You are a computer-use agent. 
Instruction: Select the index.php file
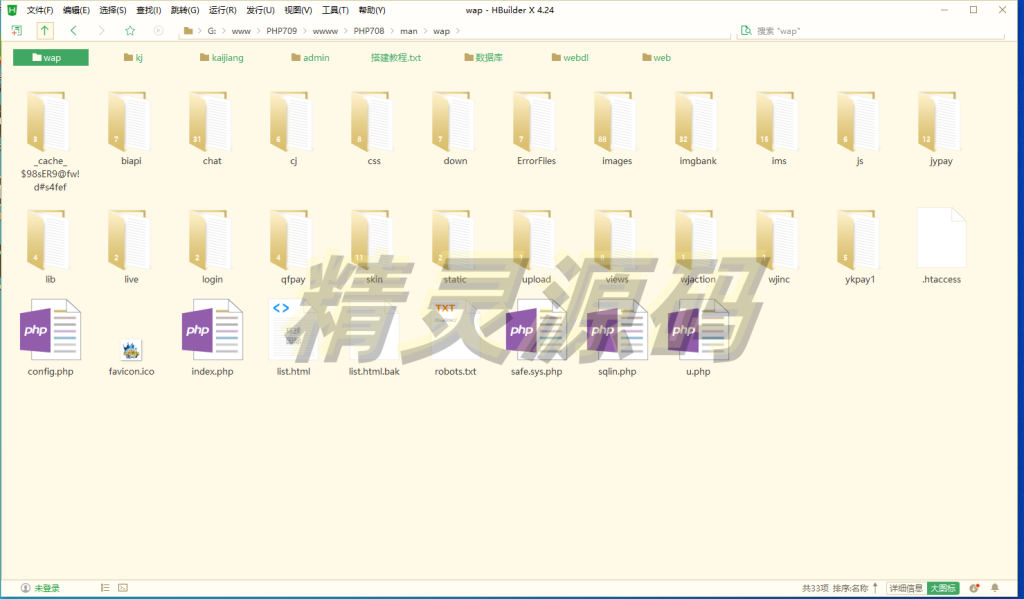[212, 338]
